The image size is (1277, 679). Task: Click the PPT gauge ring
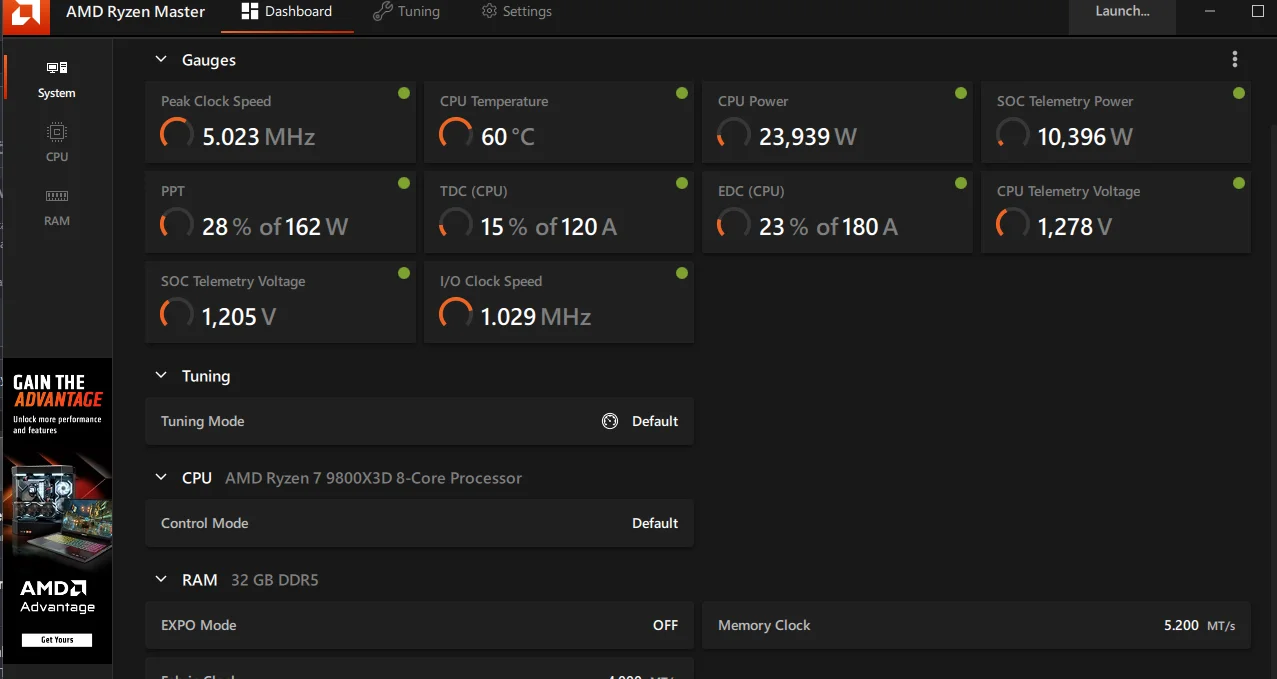(177, 225)
